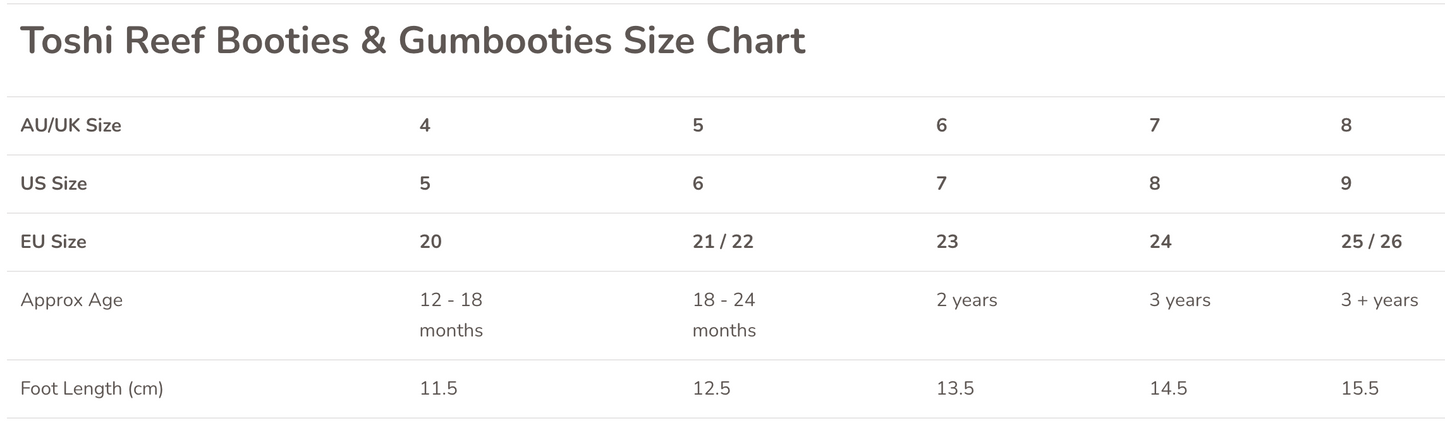Select the 12 - 18 months age cell

point(451,315)
